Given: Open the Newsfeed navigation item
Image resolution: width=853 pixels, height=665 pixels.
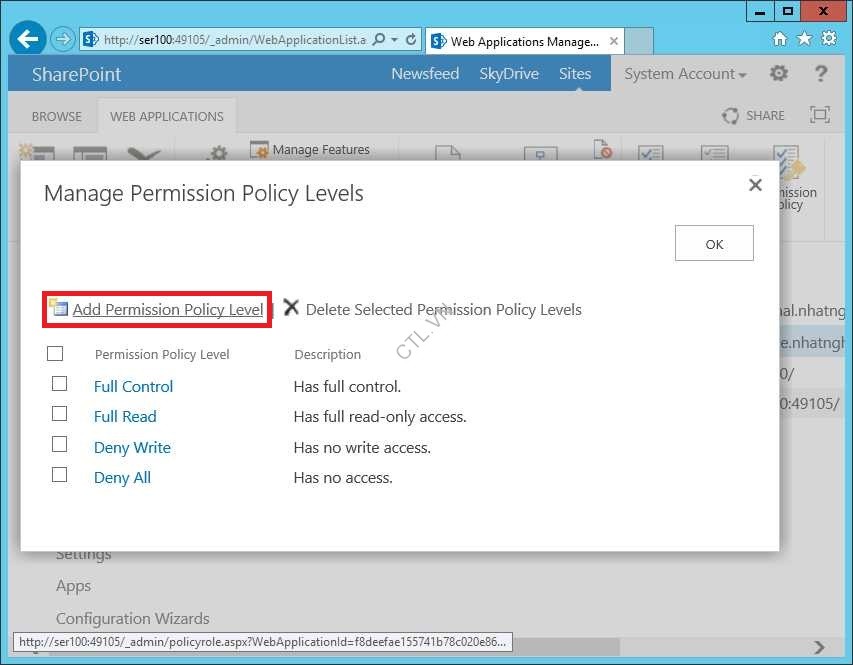Looking at the screenshot, I should click(425, 74).
